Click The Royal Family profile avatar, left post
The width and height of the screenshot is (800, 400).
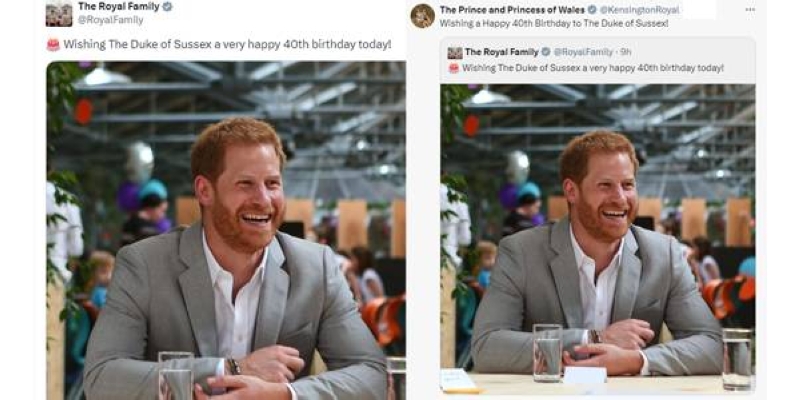click(59, 13)
